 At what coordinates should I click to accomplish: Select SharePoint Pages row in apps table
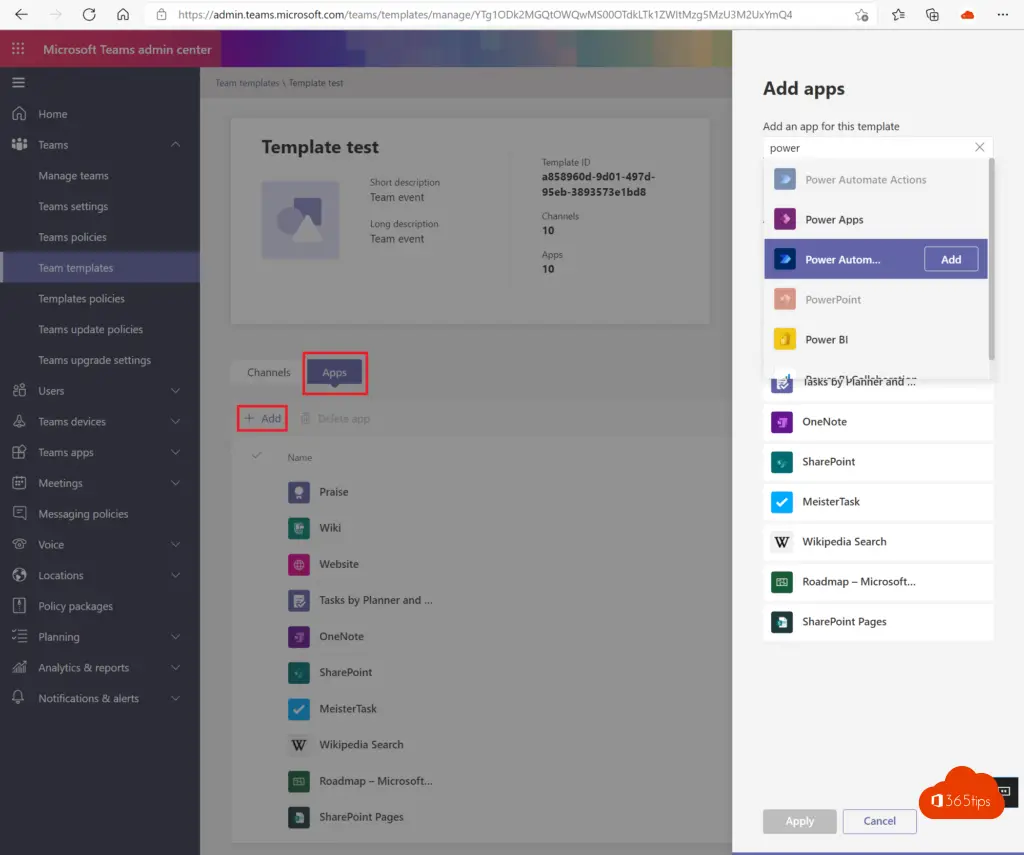click(x=479, y=817)
